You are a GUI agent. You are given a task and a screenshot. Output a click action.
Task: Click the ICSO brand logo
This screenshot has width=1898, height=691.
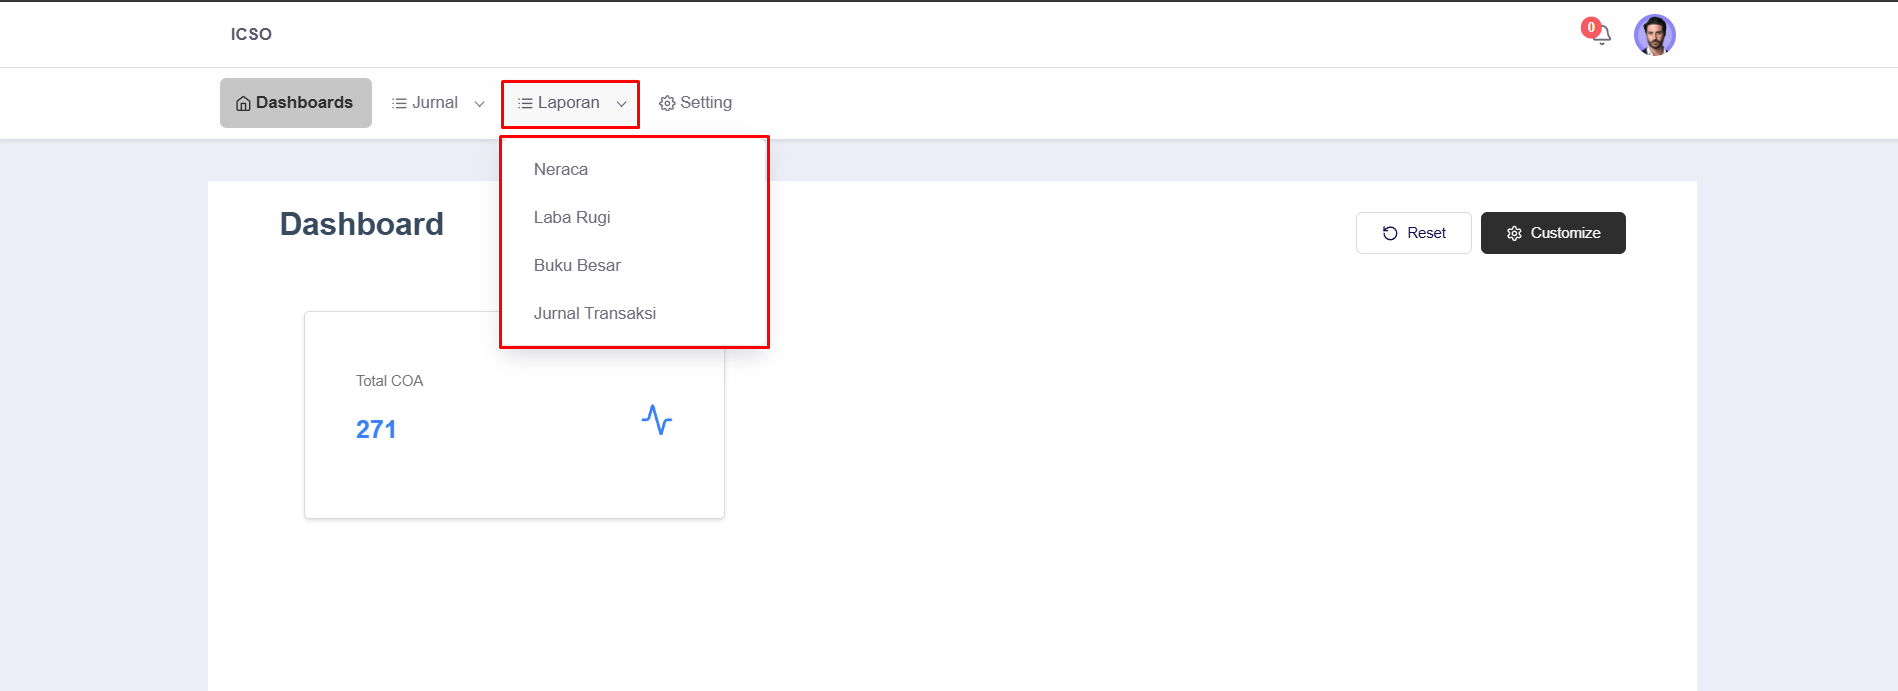click(x=251, y=34)
